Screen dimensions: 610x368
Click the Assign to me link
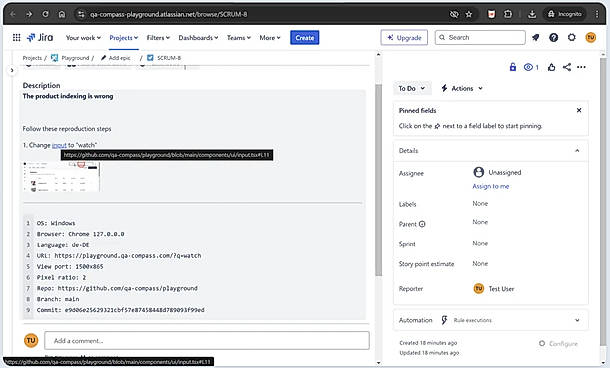pyautogui.click(x=491, y=186)
